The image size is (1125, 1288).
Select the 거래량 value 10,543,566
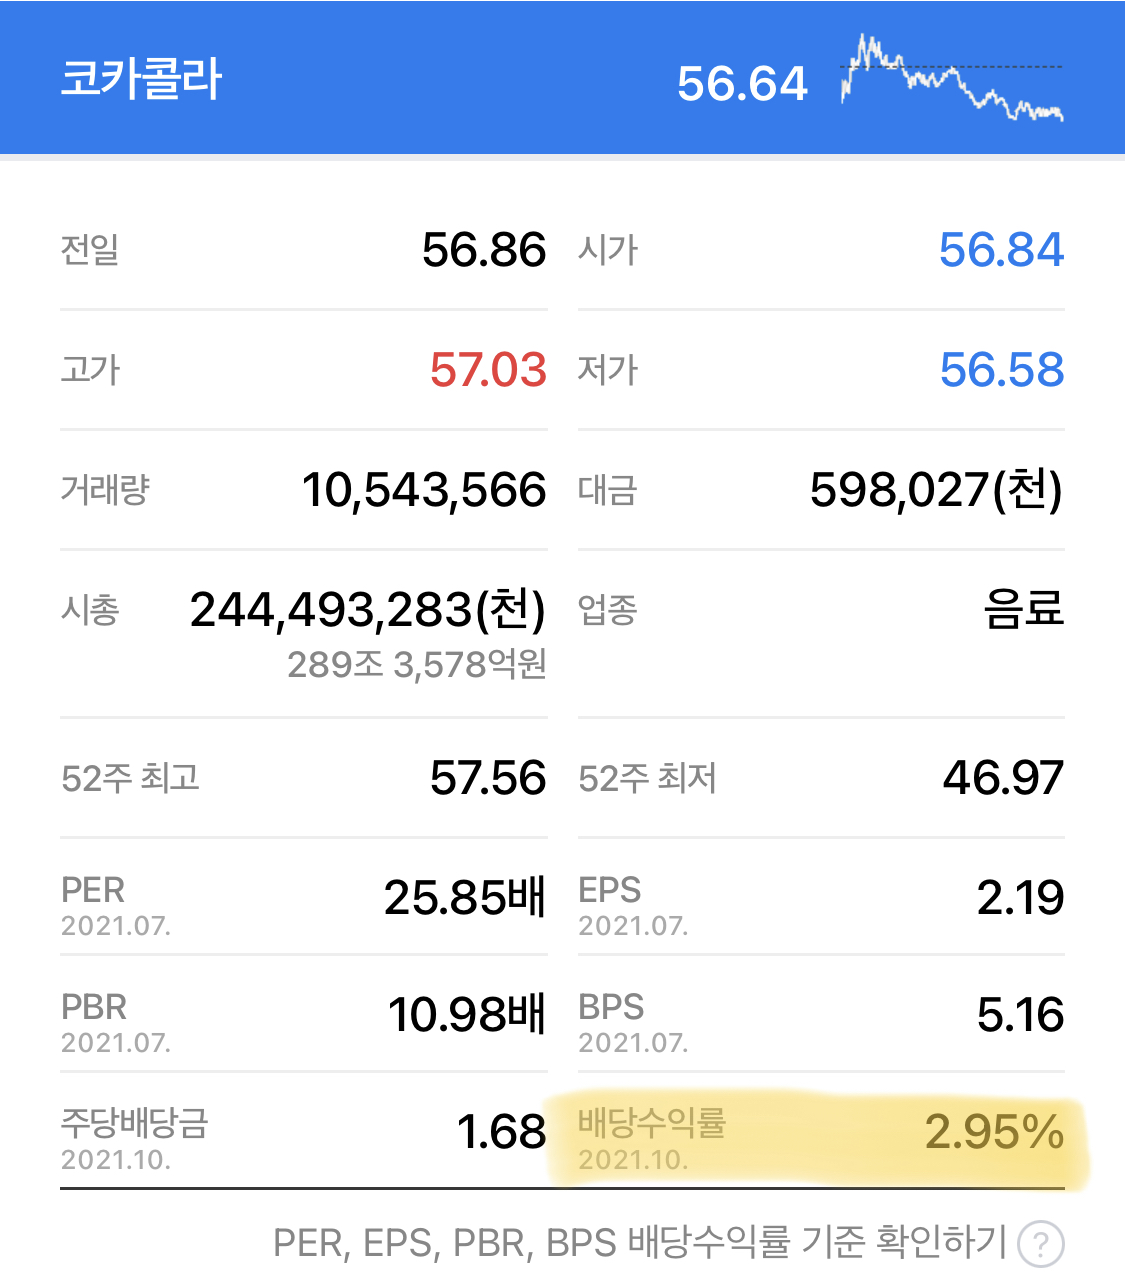424,491
